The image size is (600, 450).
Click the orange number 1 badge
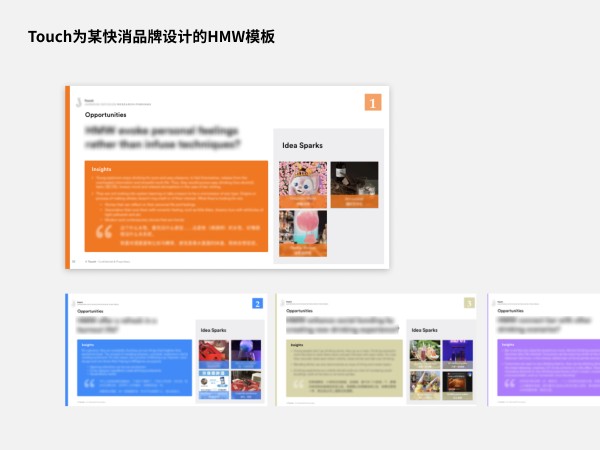(373, 102)
